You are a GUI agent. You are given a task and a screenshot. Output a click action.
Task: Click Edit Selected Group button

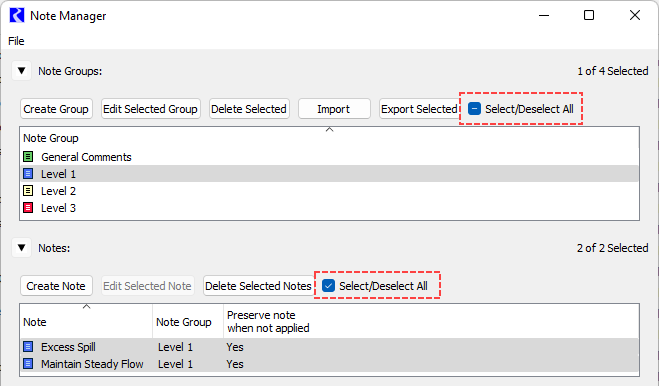[150, 109]
